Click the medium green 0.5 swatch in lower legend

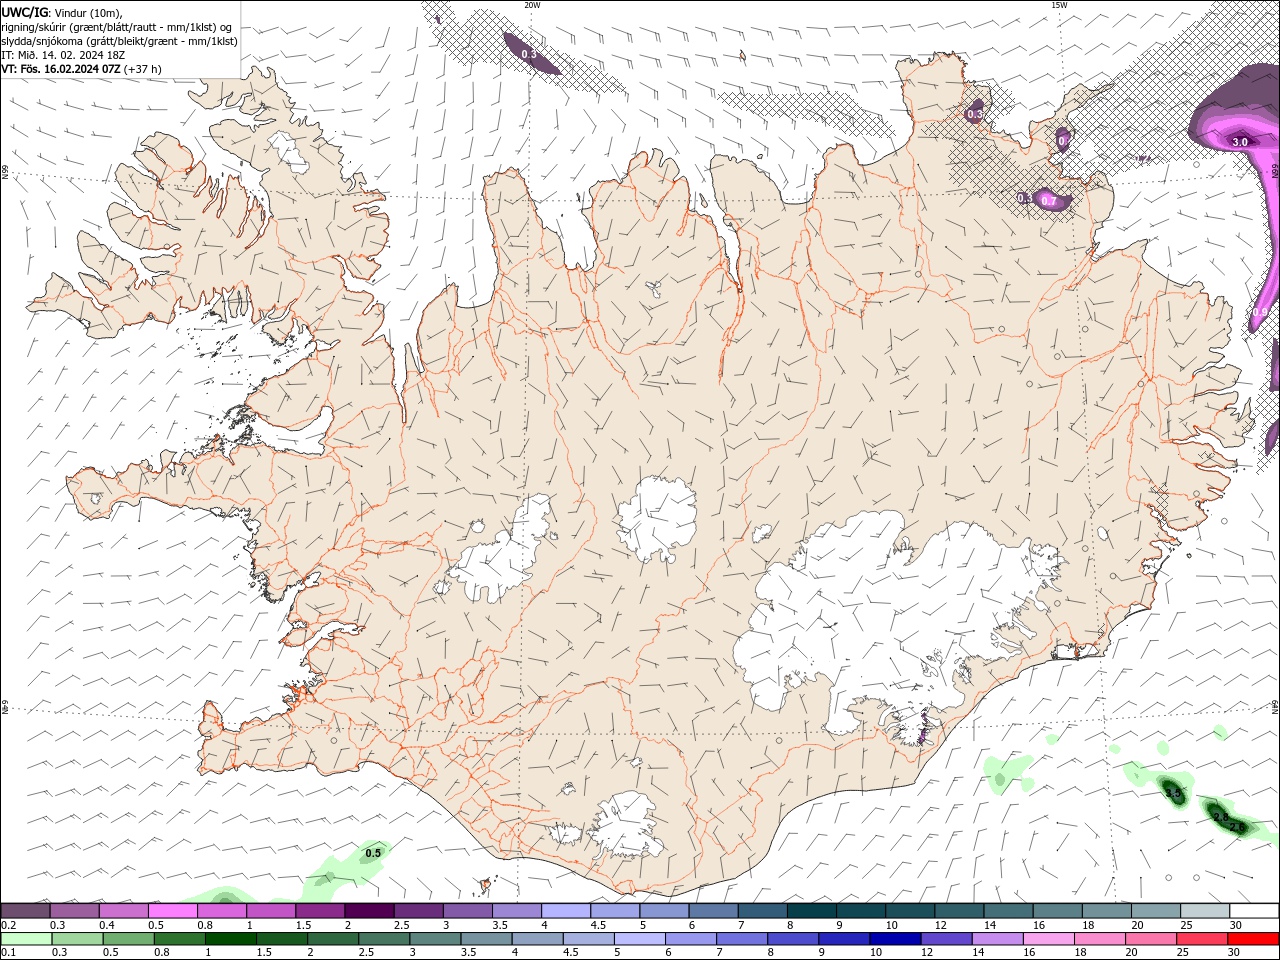[128, 939]
